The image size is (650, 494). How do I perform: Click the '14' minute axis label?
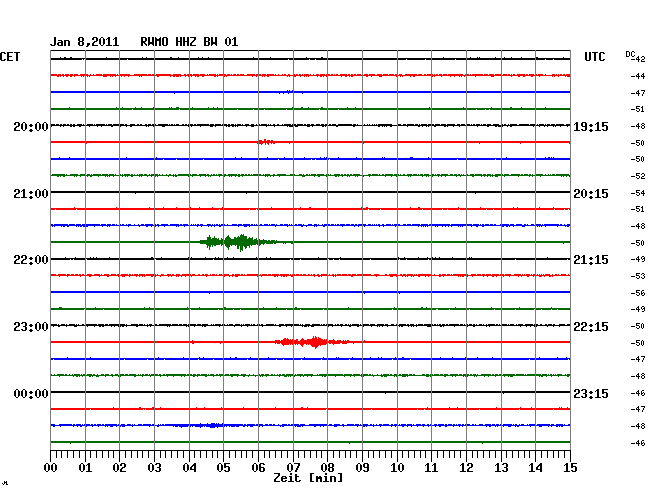535,467
